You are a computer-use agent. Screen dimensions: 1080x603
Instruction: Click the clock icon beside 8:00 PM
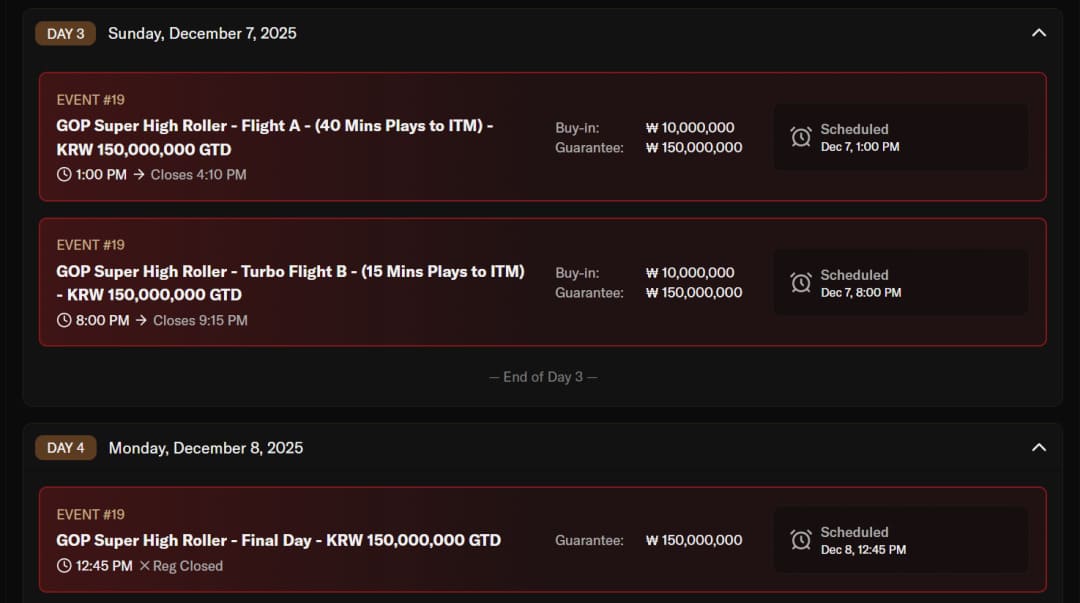(x=64, y=321)
